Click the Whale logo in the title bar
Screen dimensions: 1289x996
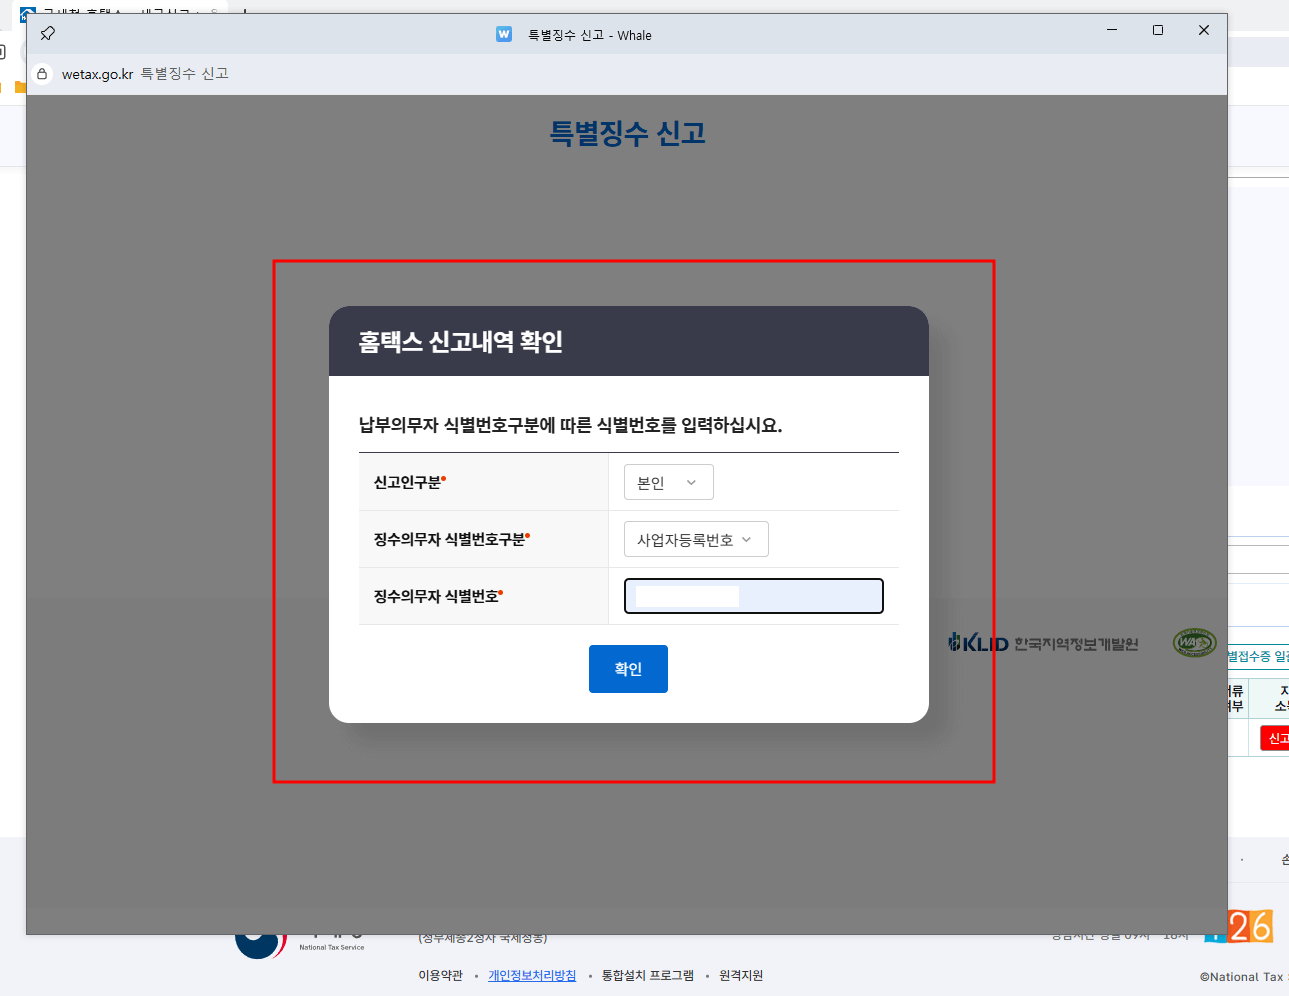coord(503,34)
